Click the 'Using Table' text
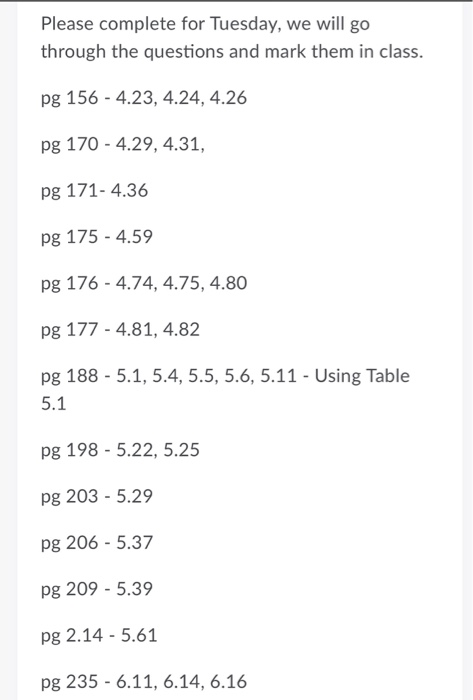 coord(362,377)
